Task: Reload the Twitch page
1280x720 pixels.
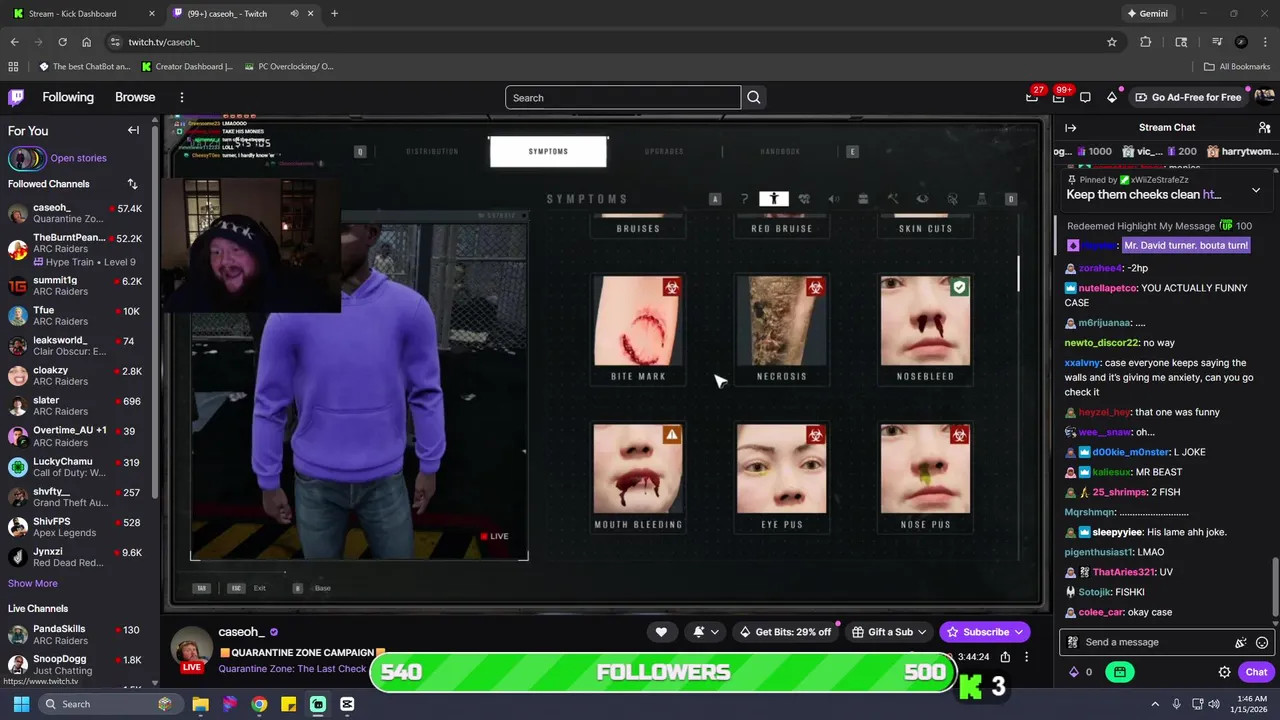Action: (62, 42)
